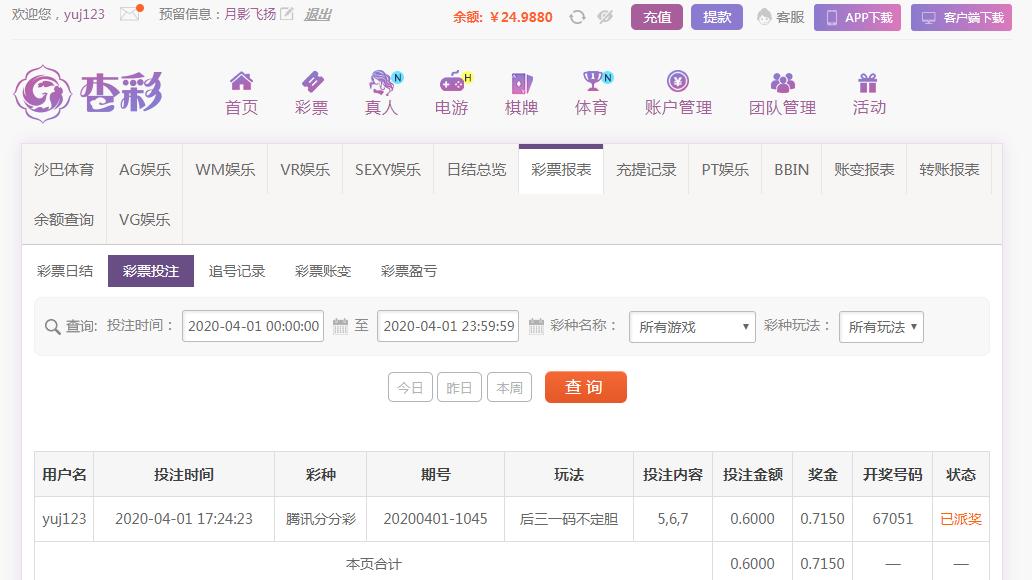Refresh the balance amount icon
This screenshot has height=580, width=1032.
577,17
